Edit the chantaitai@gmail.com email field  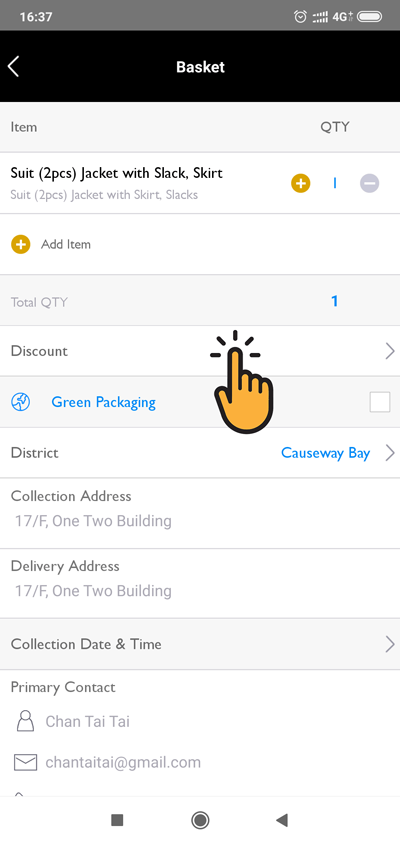(123, 762)
